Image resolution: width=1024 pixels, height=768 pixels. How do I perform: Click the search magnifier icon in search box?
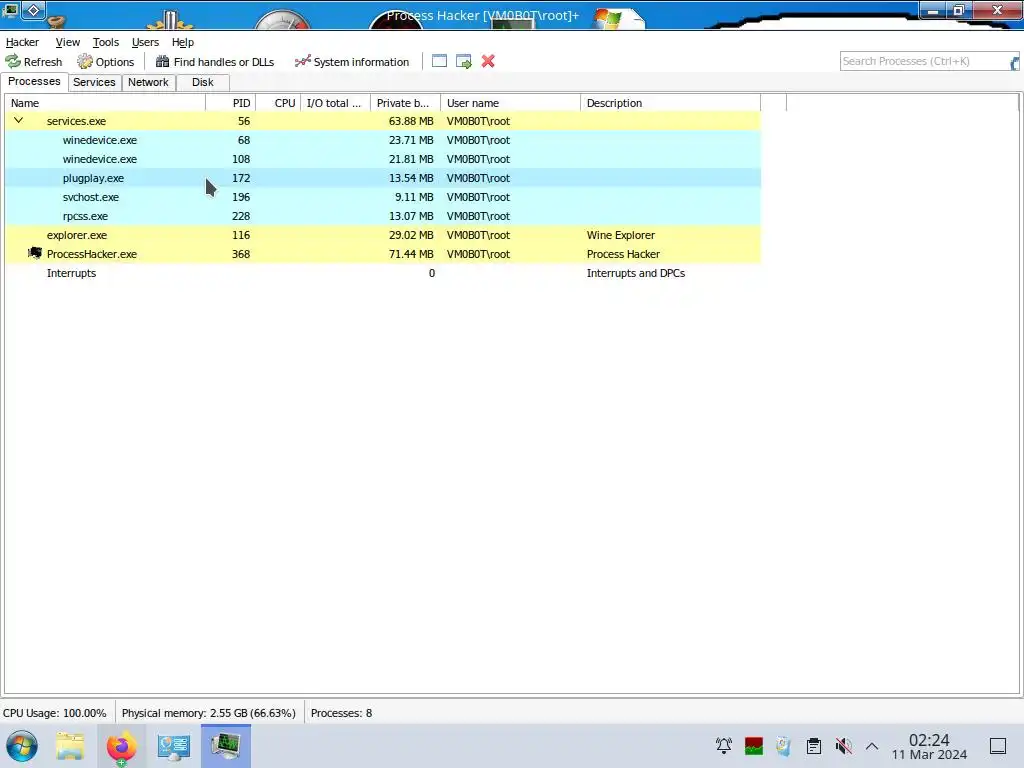coord(1014,63)
